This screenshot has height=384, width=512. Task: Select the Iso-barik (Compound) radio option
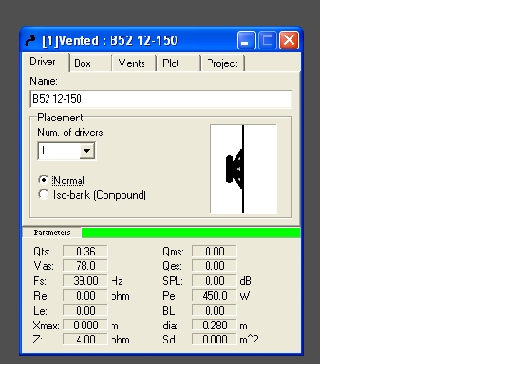43,195
